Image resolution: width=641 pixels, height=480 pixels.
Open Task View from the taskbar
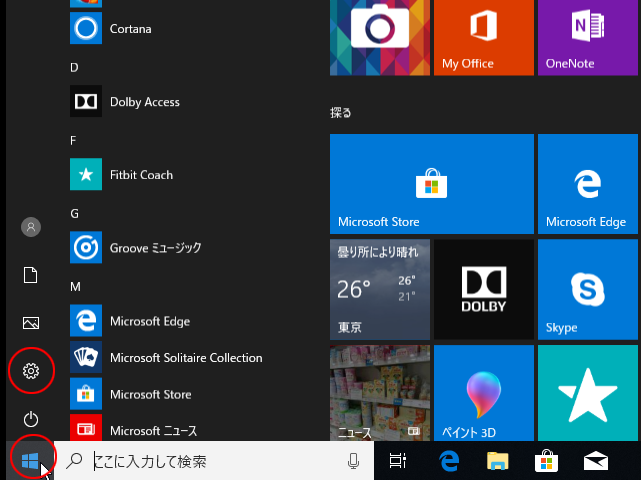tap(397, 461)
